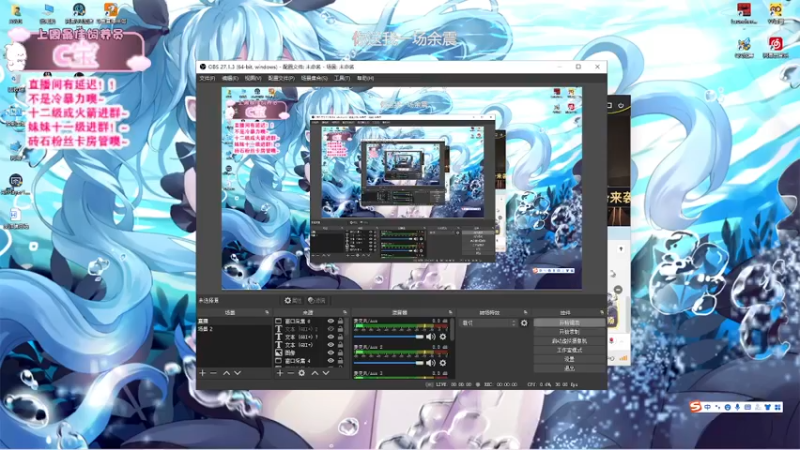The image size is (800, 450).
Task: Toggle visibility of 窗口采集 8 source
Action: point(331,321)
